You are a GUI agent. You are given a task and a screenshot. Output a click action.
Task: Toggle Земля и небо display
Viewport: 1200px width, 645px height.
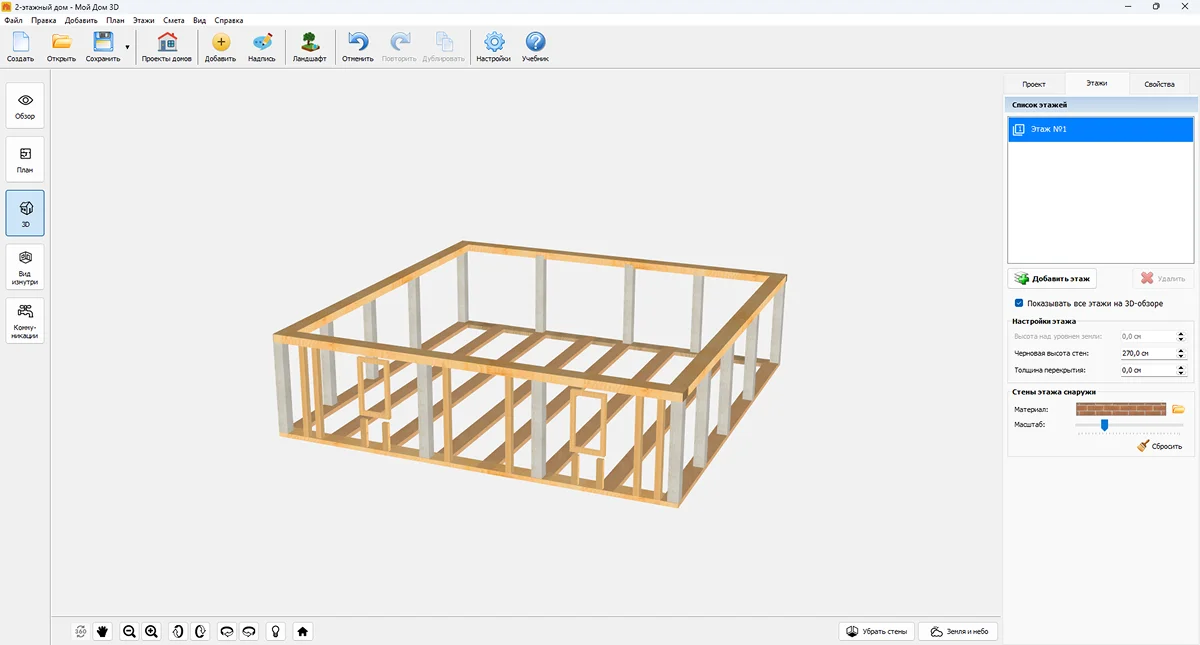[x=958, y=631]
